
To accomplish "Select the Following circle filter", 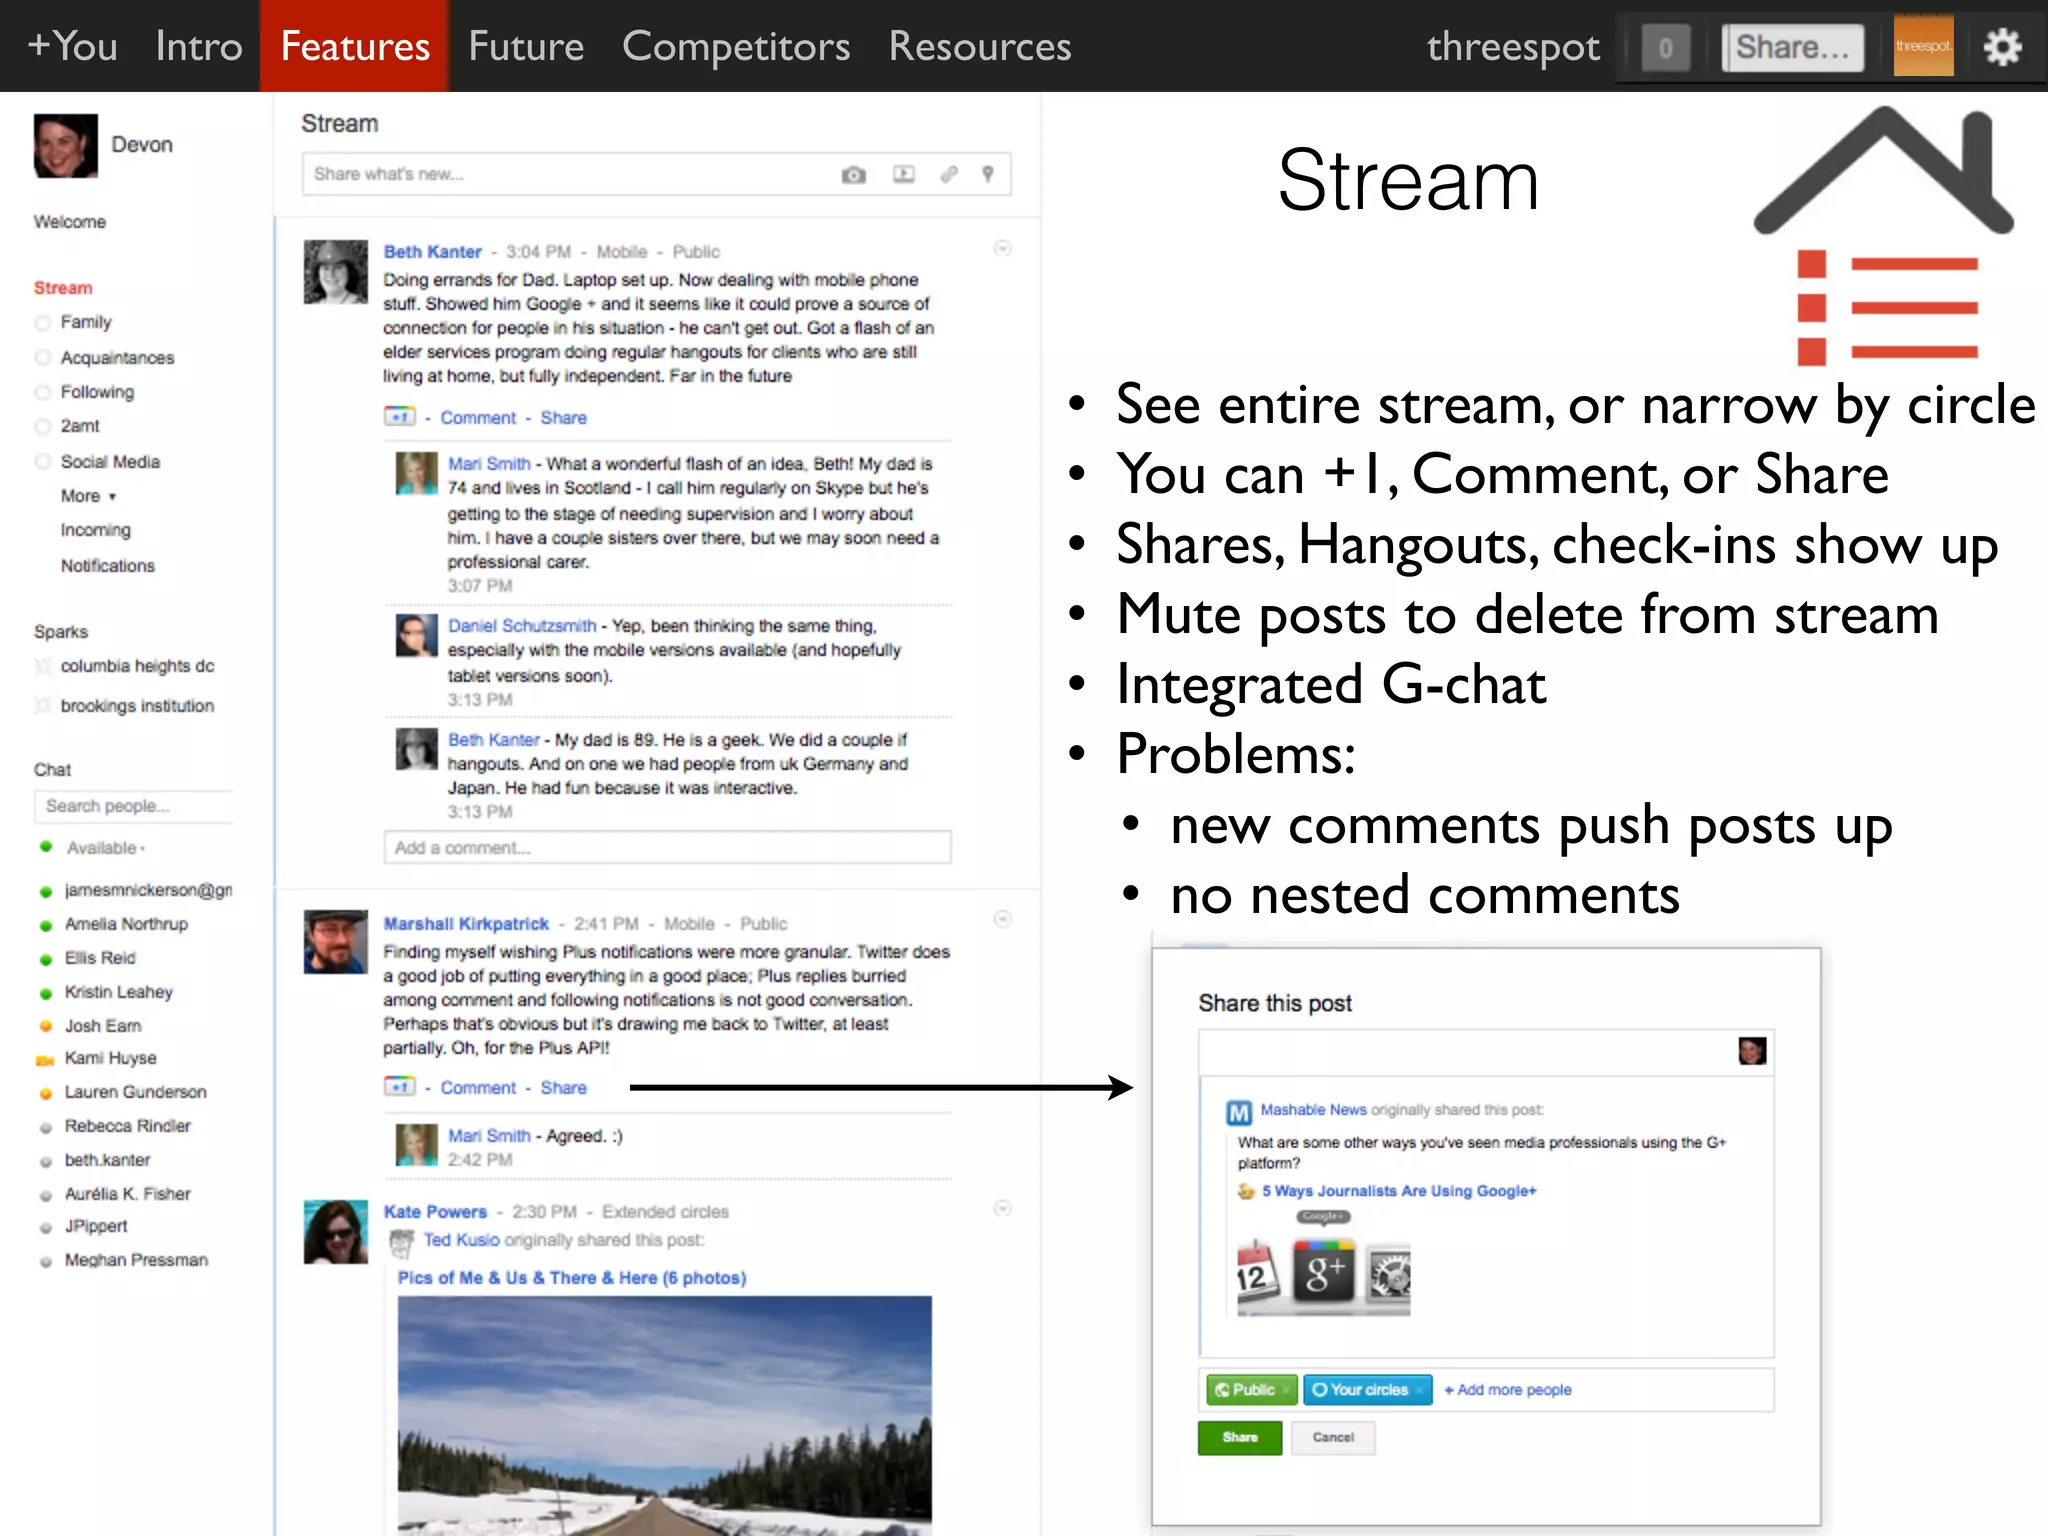I will [x=84, y=391].
